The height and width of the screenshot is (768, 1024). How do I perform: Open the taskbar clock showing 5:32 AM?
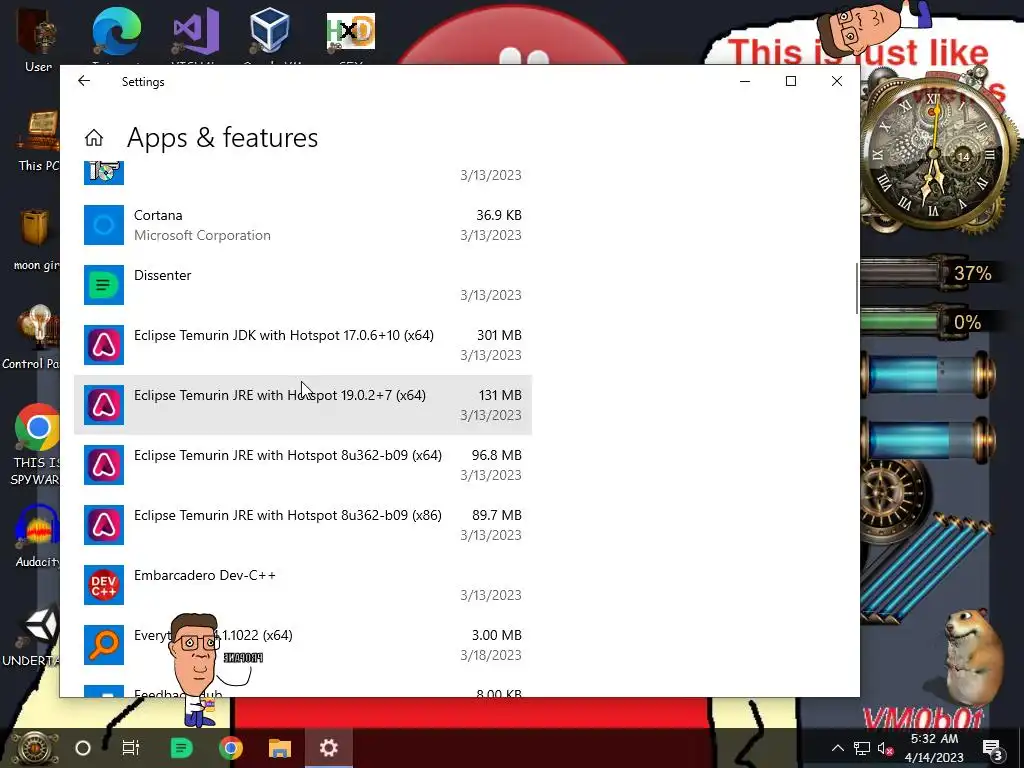pyautogui.click(x=934, y=748)
